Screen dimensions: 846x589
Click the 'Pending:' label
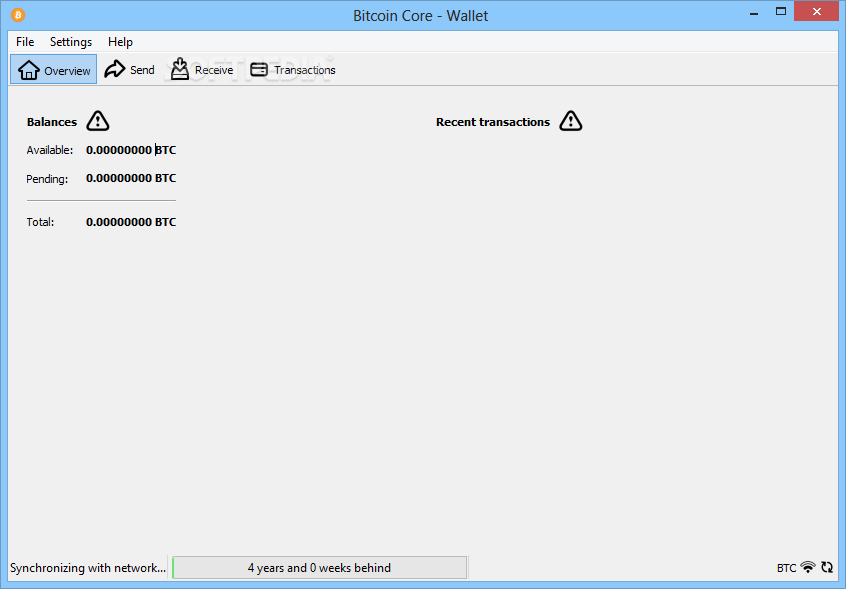click(47, 179)
